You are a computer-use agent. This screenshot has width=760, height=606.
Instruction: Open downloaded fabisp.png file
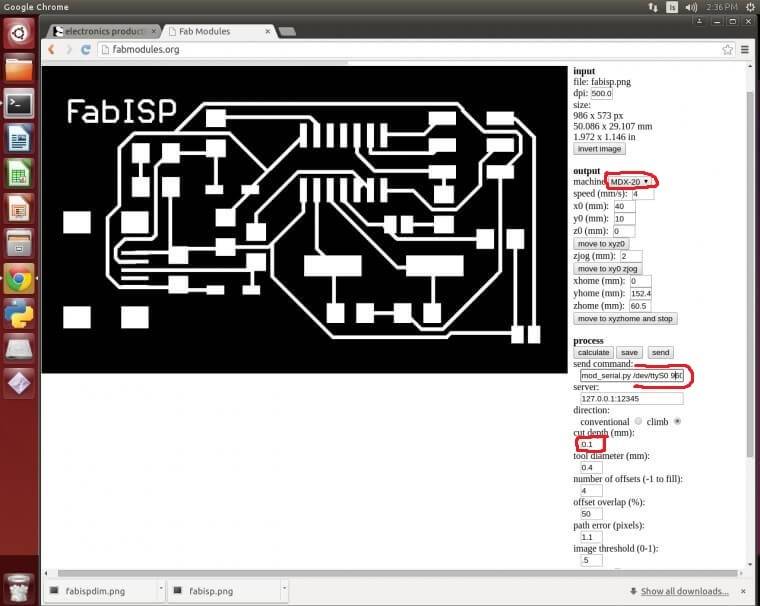pyautogui.click(x=211, y=591)
